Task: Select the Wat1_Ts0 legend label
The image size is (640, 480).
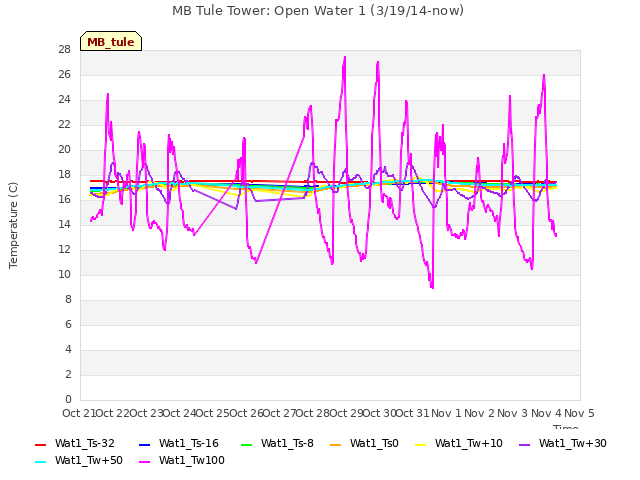Action: 374,443
